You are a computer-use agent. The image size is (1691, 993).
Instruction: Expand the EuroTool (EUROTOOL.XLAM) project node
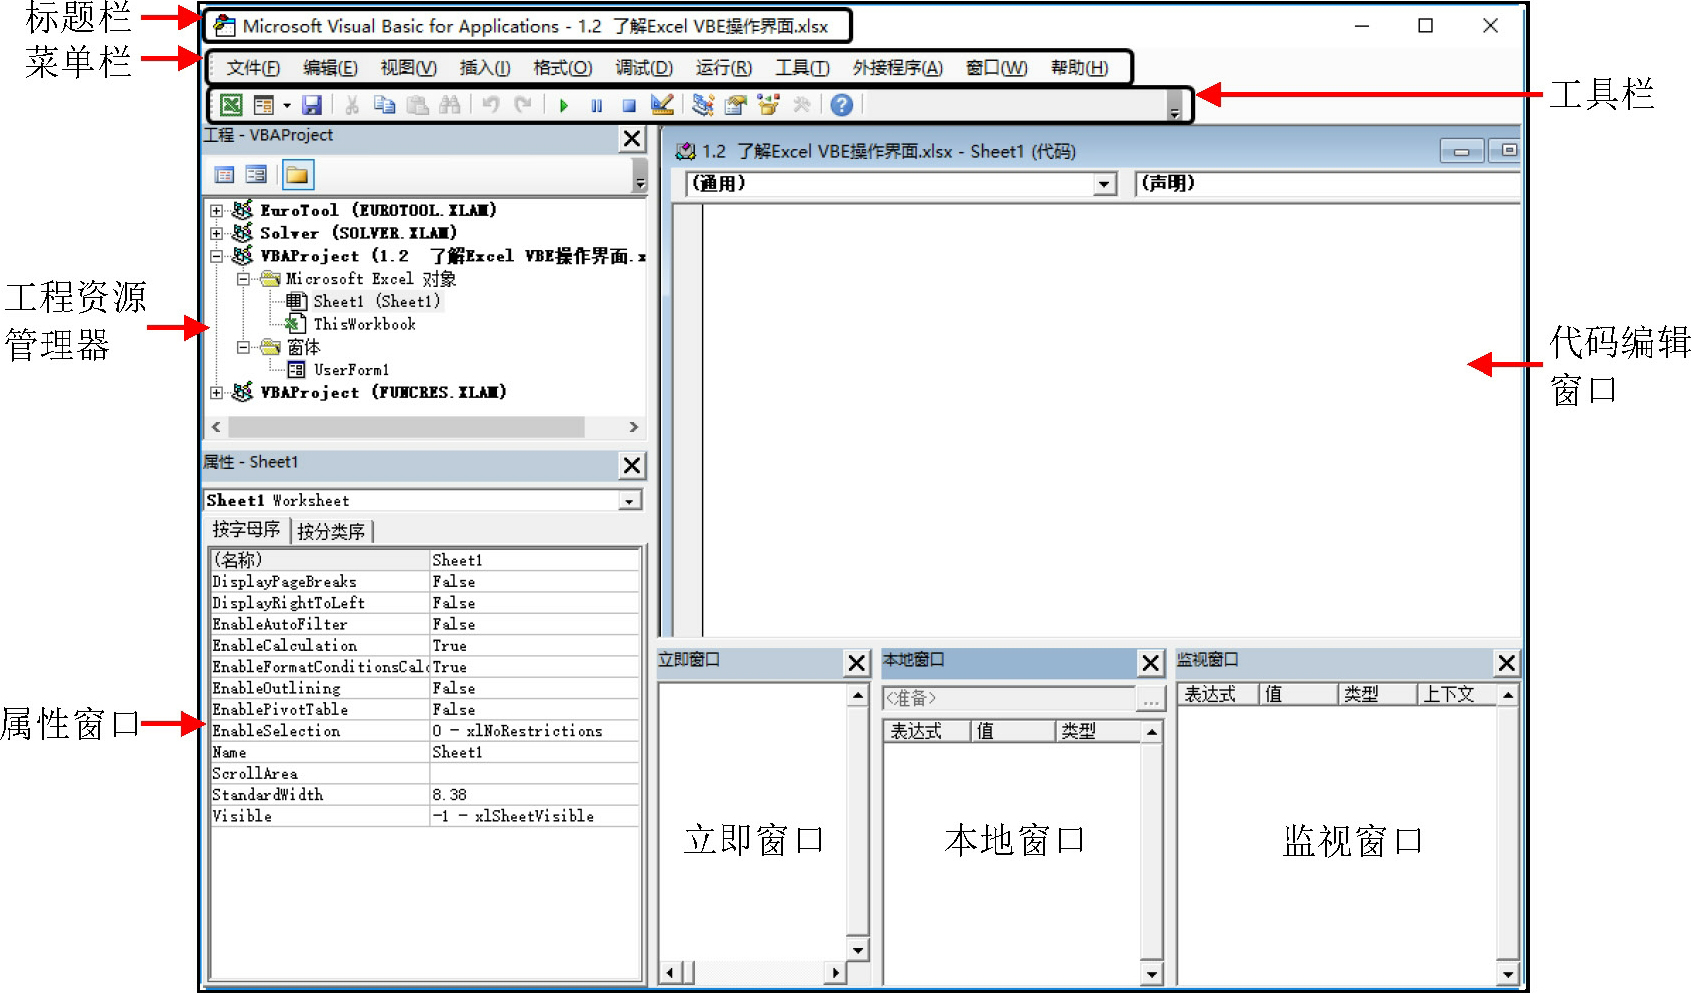(x=216, y=211)
